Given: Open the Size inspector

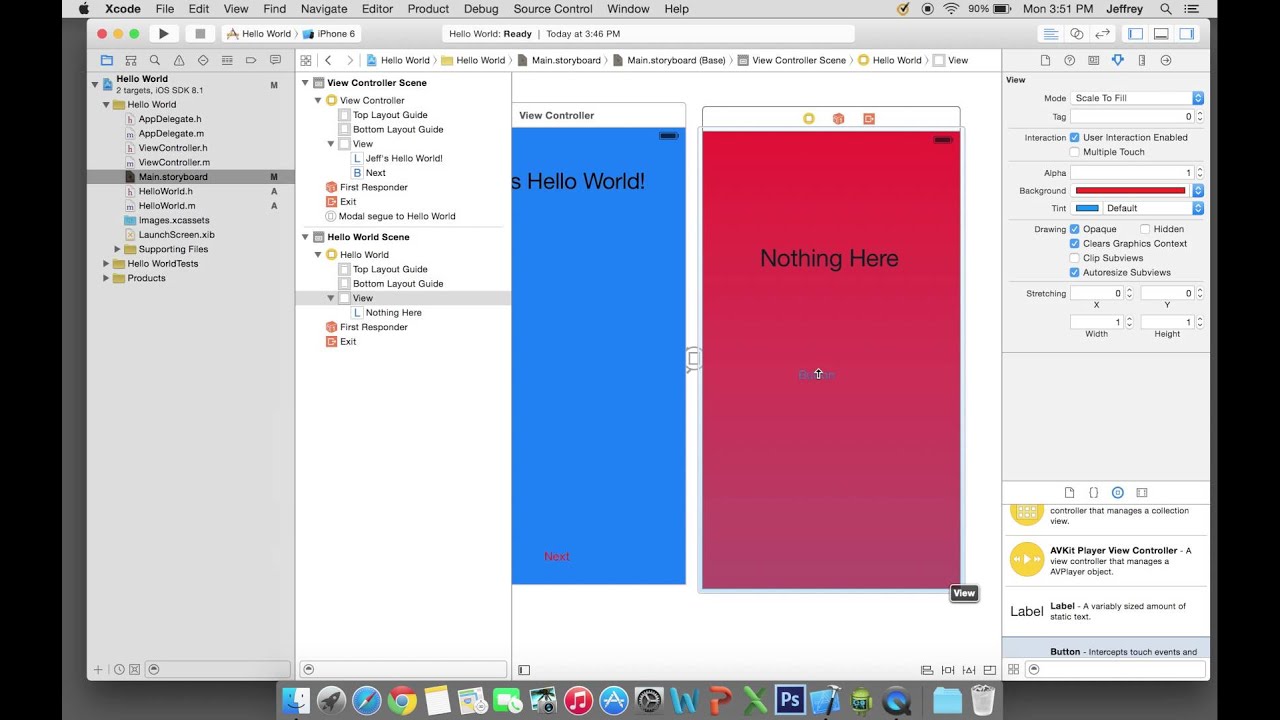Looking at the screenshot, I should tap(1141, 60).
